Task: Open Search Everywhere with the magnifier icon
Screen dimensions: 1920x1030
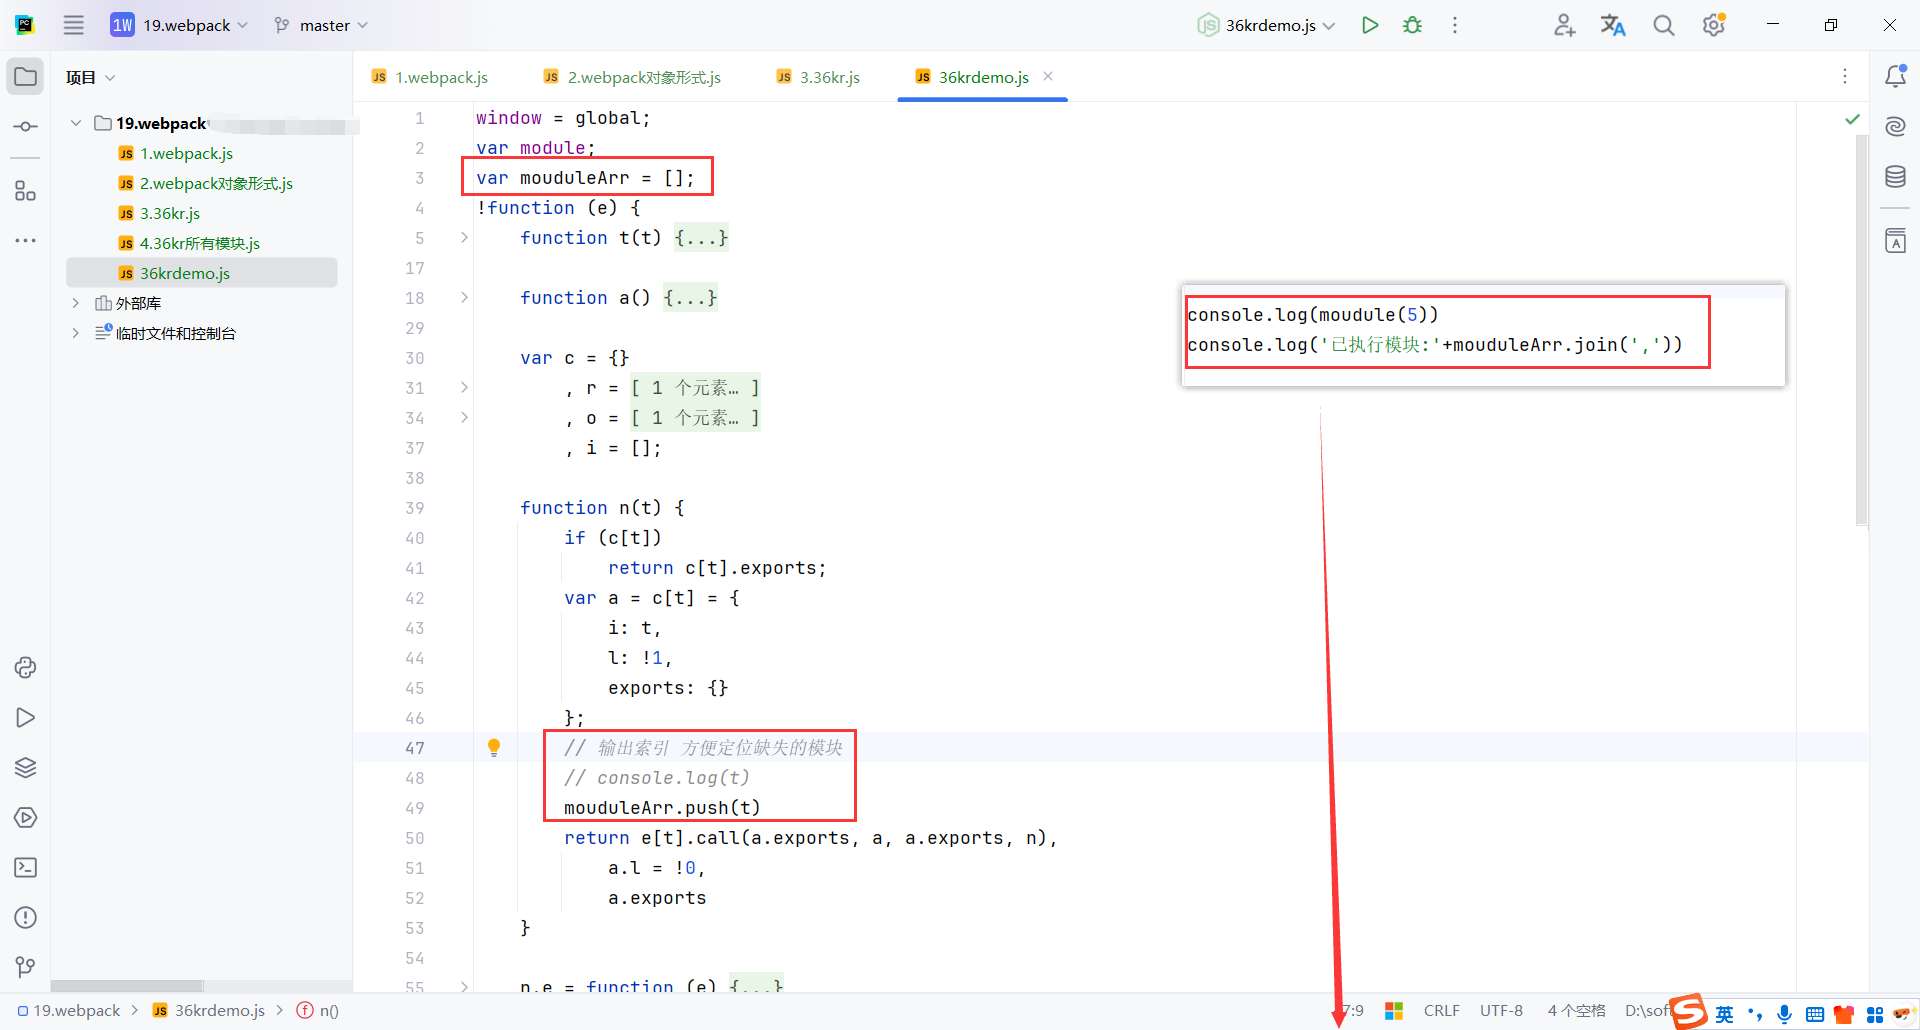Action: [1663, 25]
